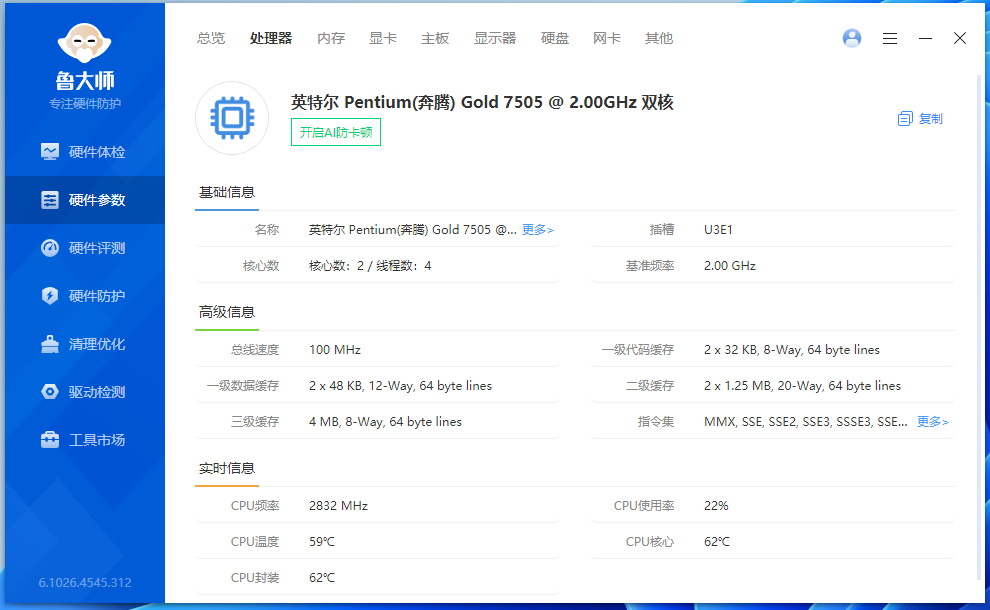Click the large CPU chip icon
The image size is (990, 610).
pos(232,118)
